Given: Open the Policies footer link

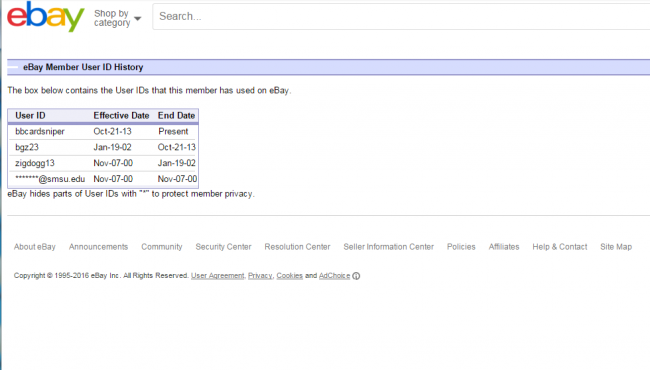Looking at the screenshot, I should point(461,247).
